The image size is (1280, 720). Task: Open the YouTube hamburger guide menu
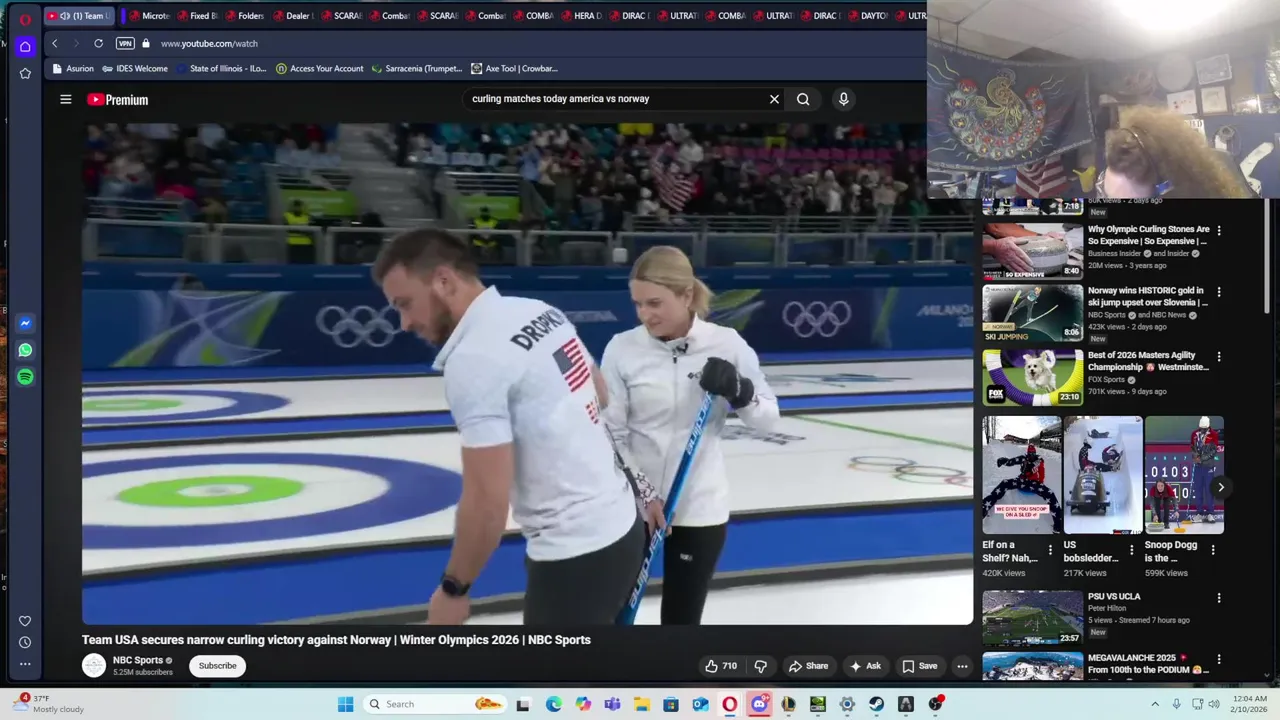(x=66, y=99)
